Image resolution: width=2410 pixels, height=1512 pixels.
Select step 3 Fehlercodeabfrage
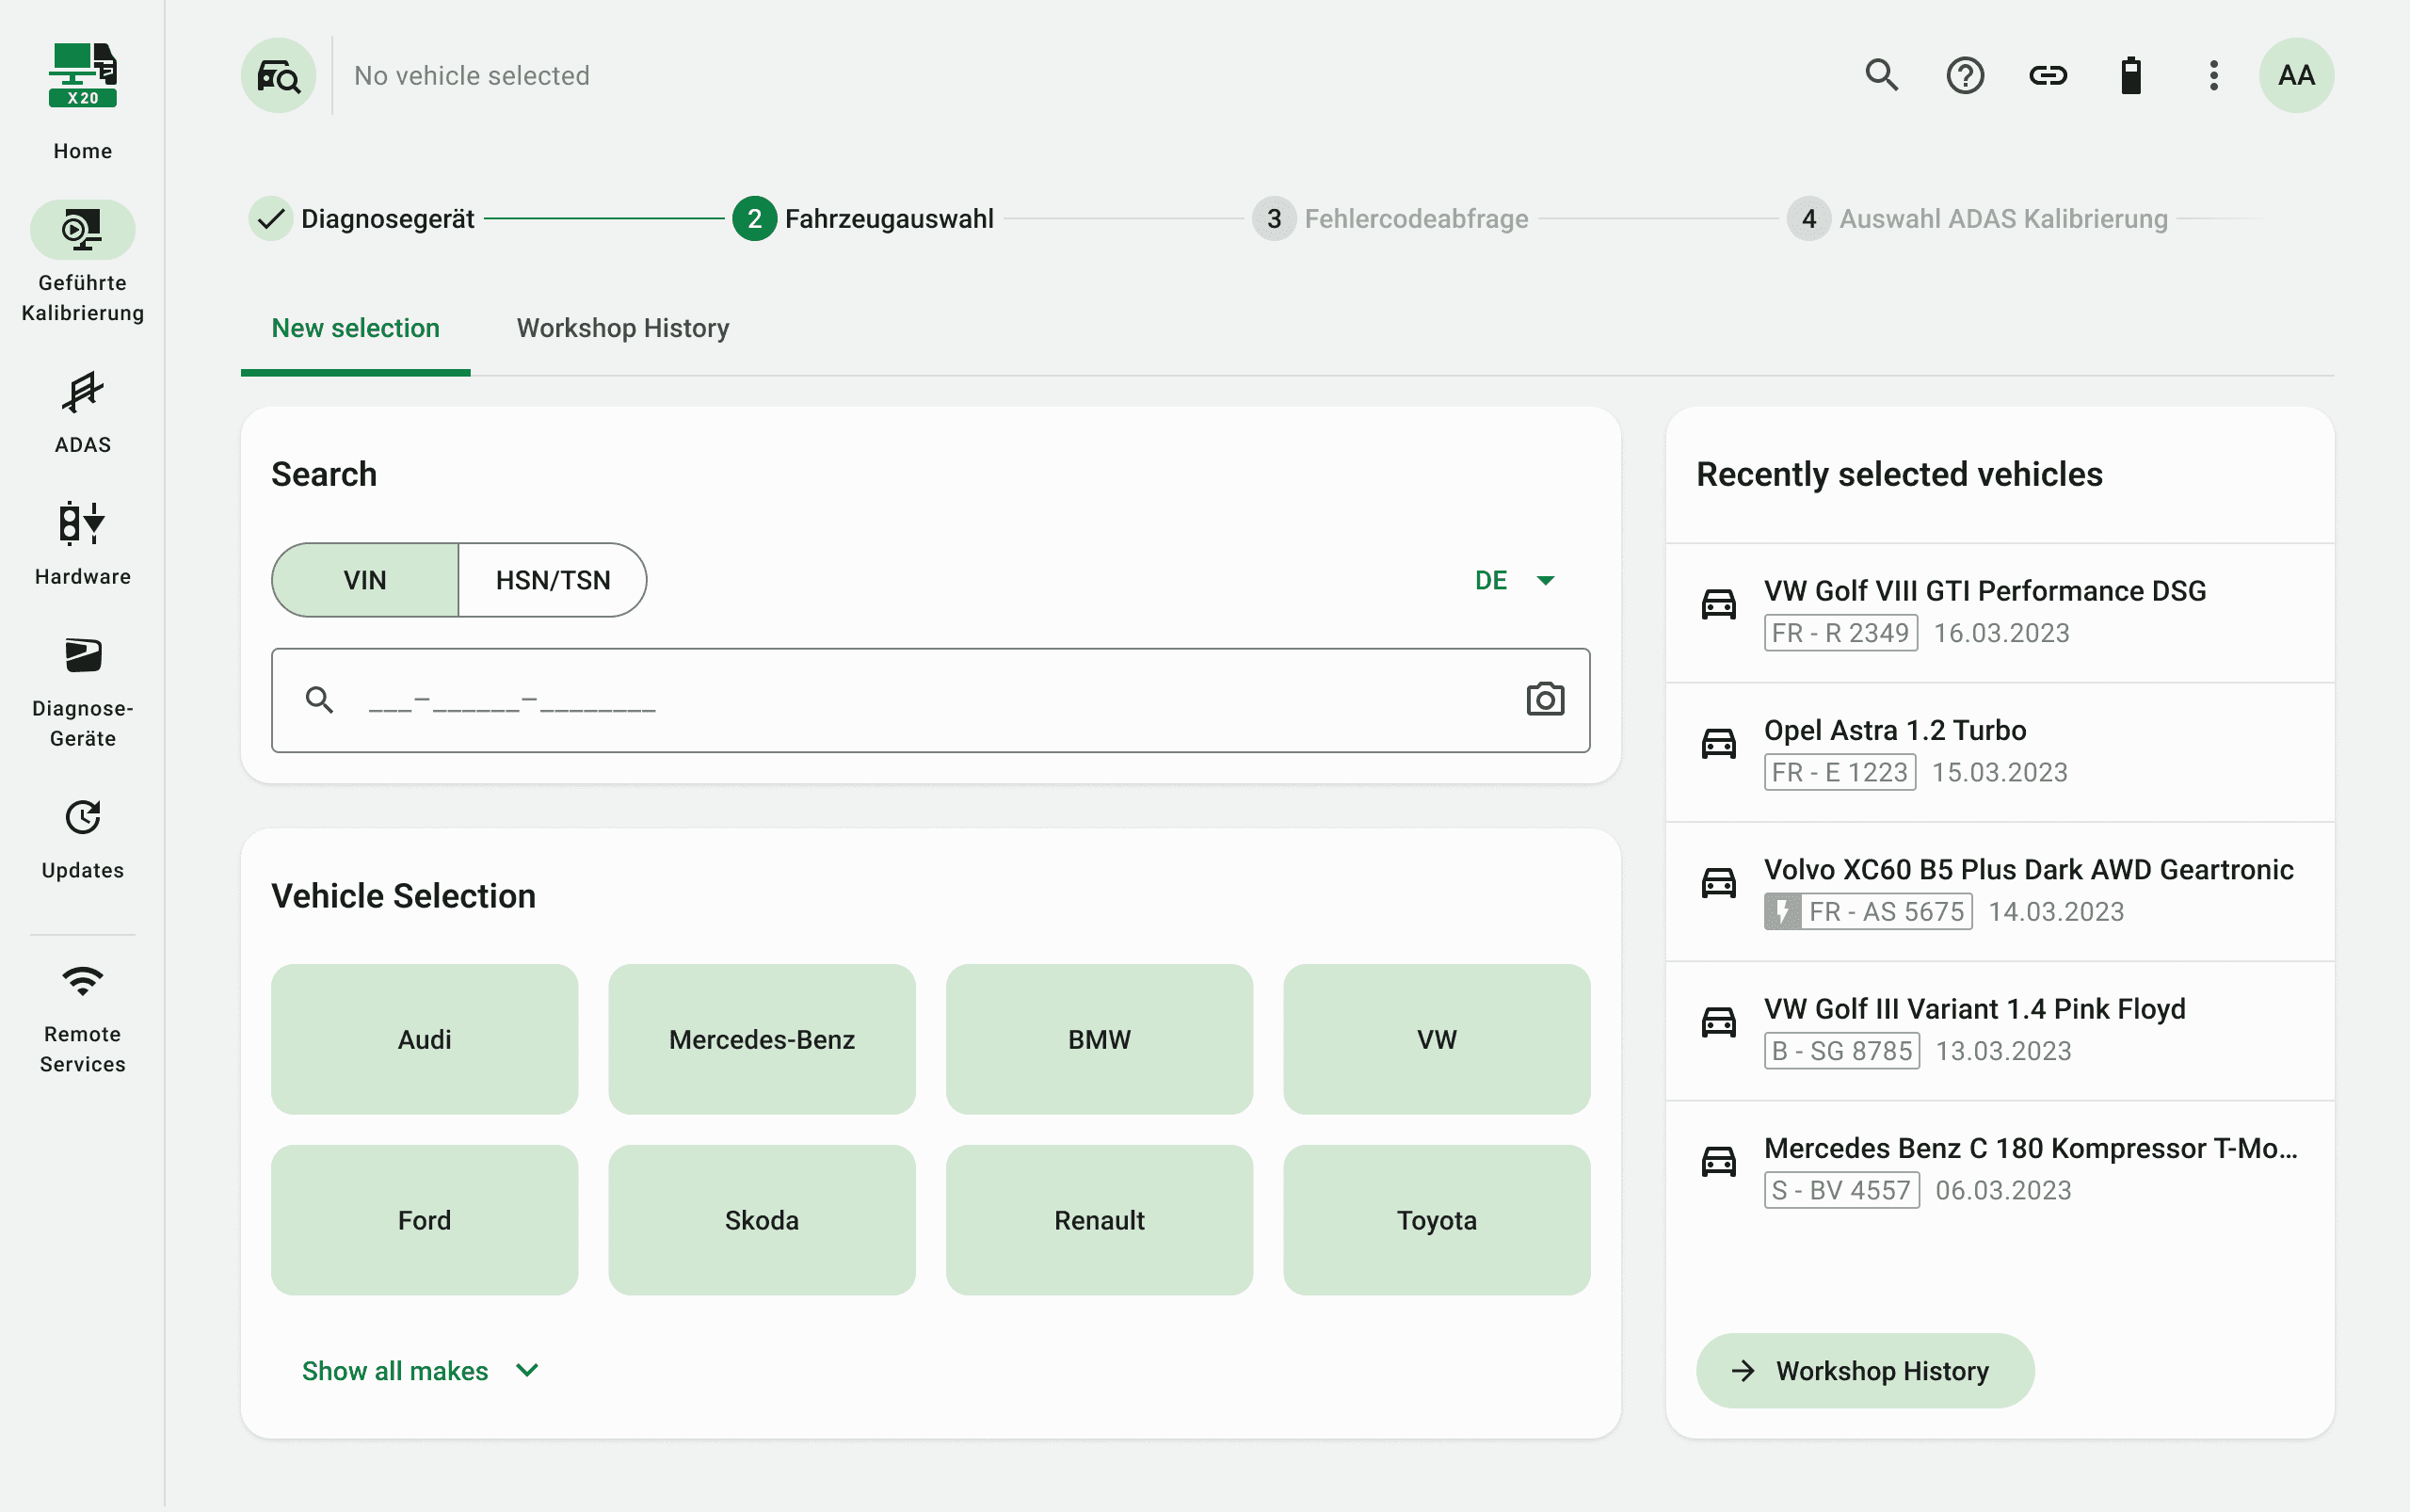pos(1390,218)
